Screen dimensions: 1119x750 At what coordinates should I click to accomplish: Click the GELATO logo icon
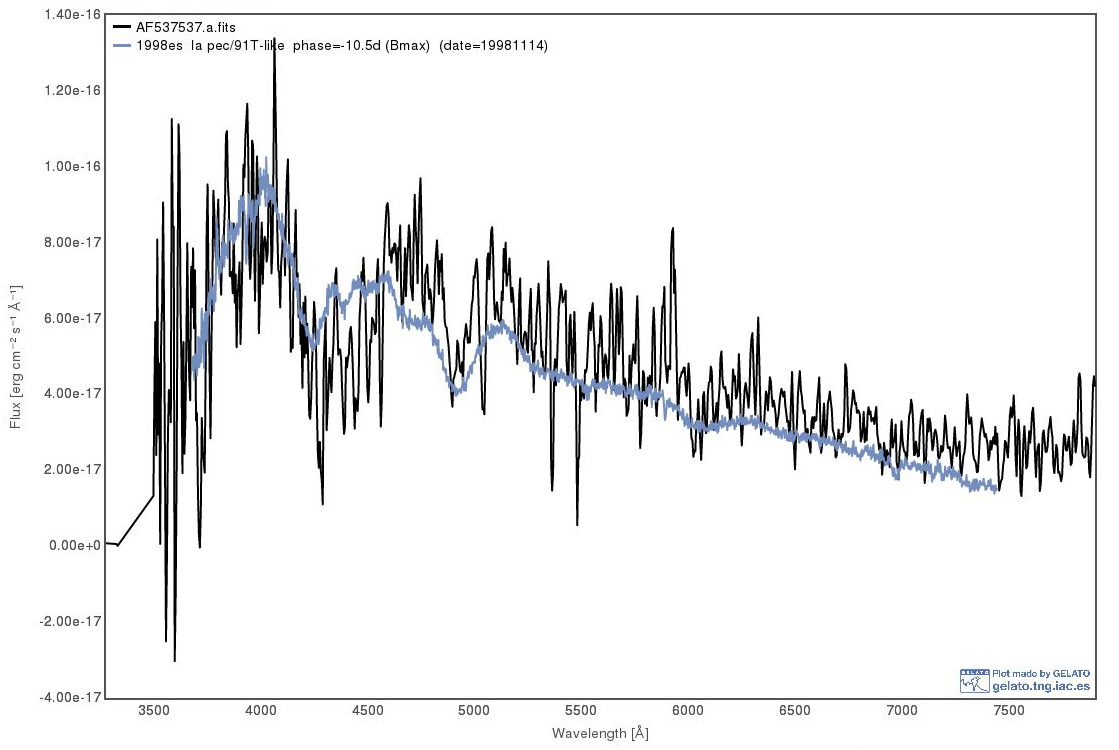click(975, 681)
